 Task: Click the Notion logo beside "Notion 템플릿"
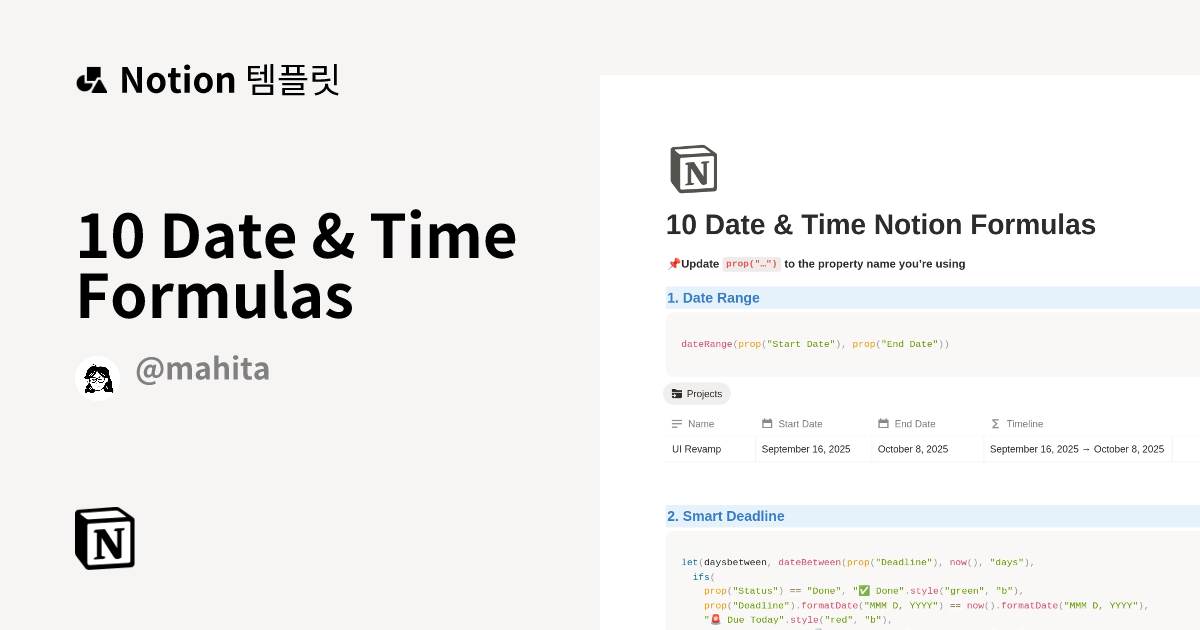point(91,80)
